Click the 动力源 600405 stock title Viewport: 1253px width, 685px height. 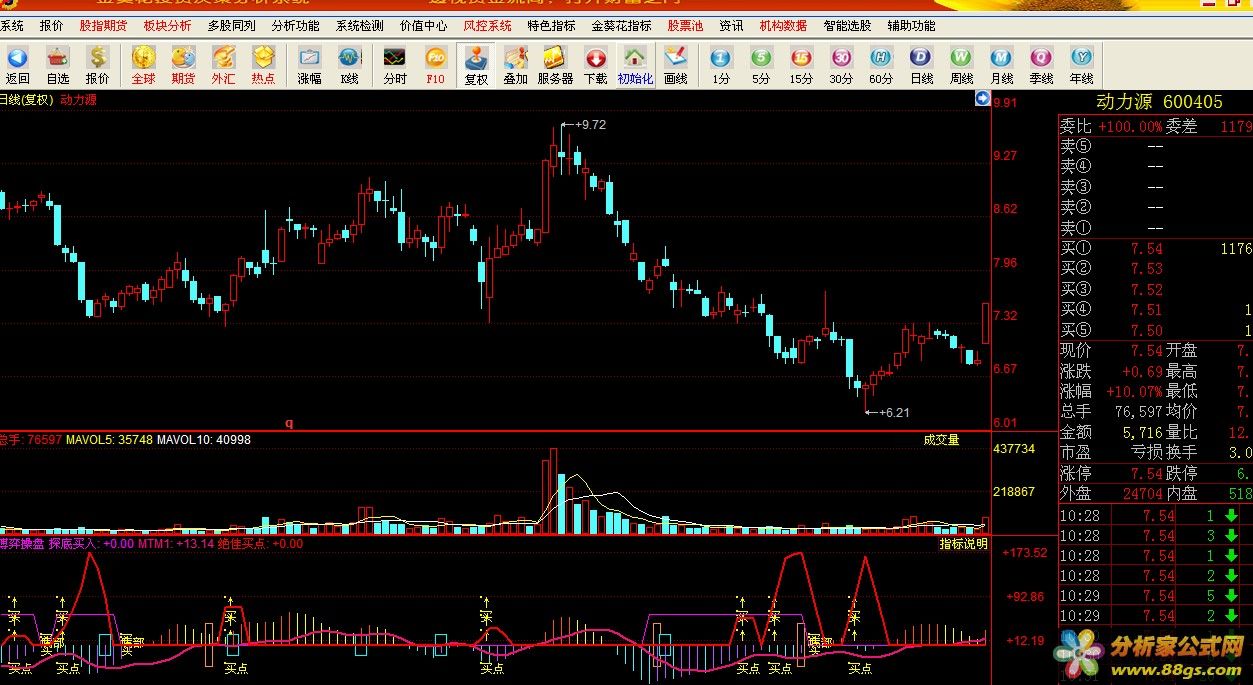[x=1159, y=101]
